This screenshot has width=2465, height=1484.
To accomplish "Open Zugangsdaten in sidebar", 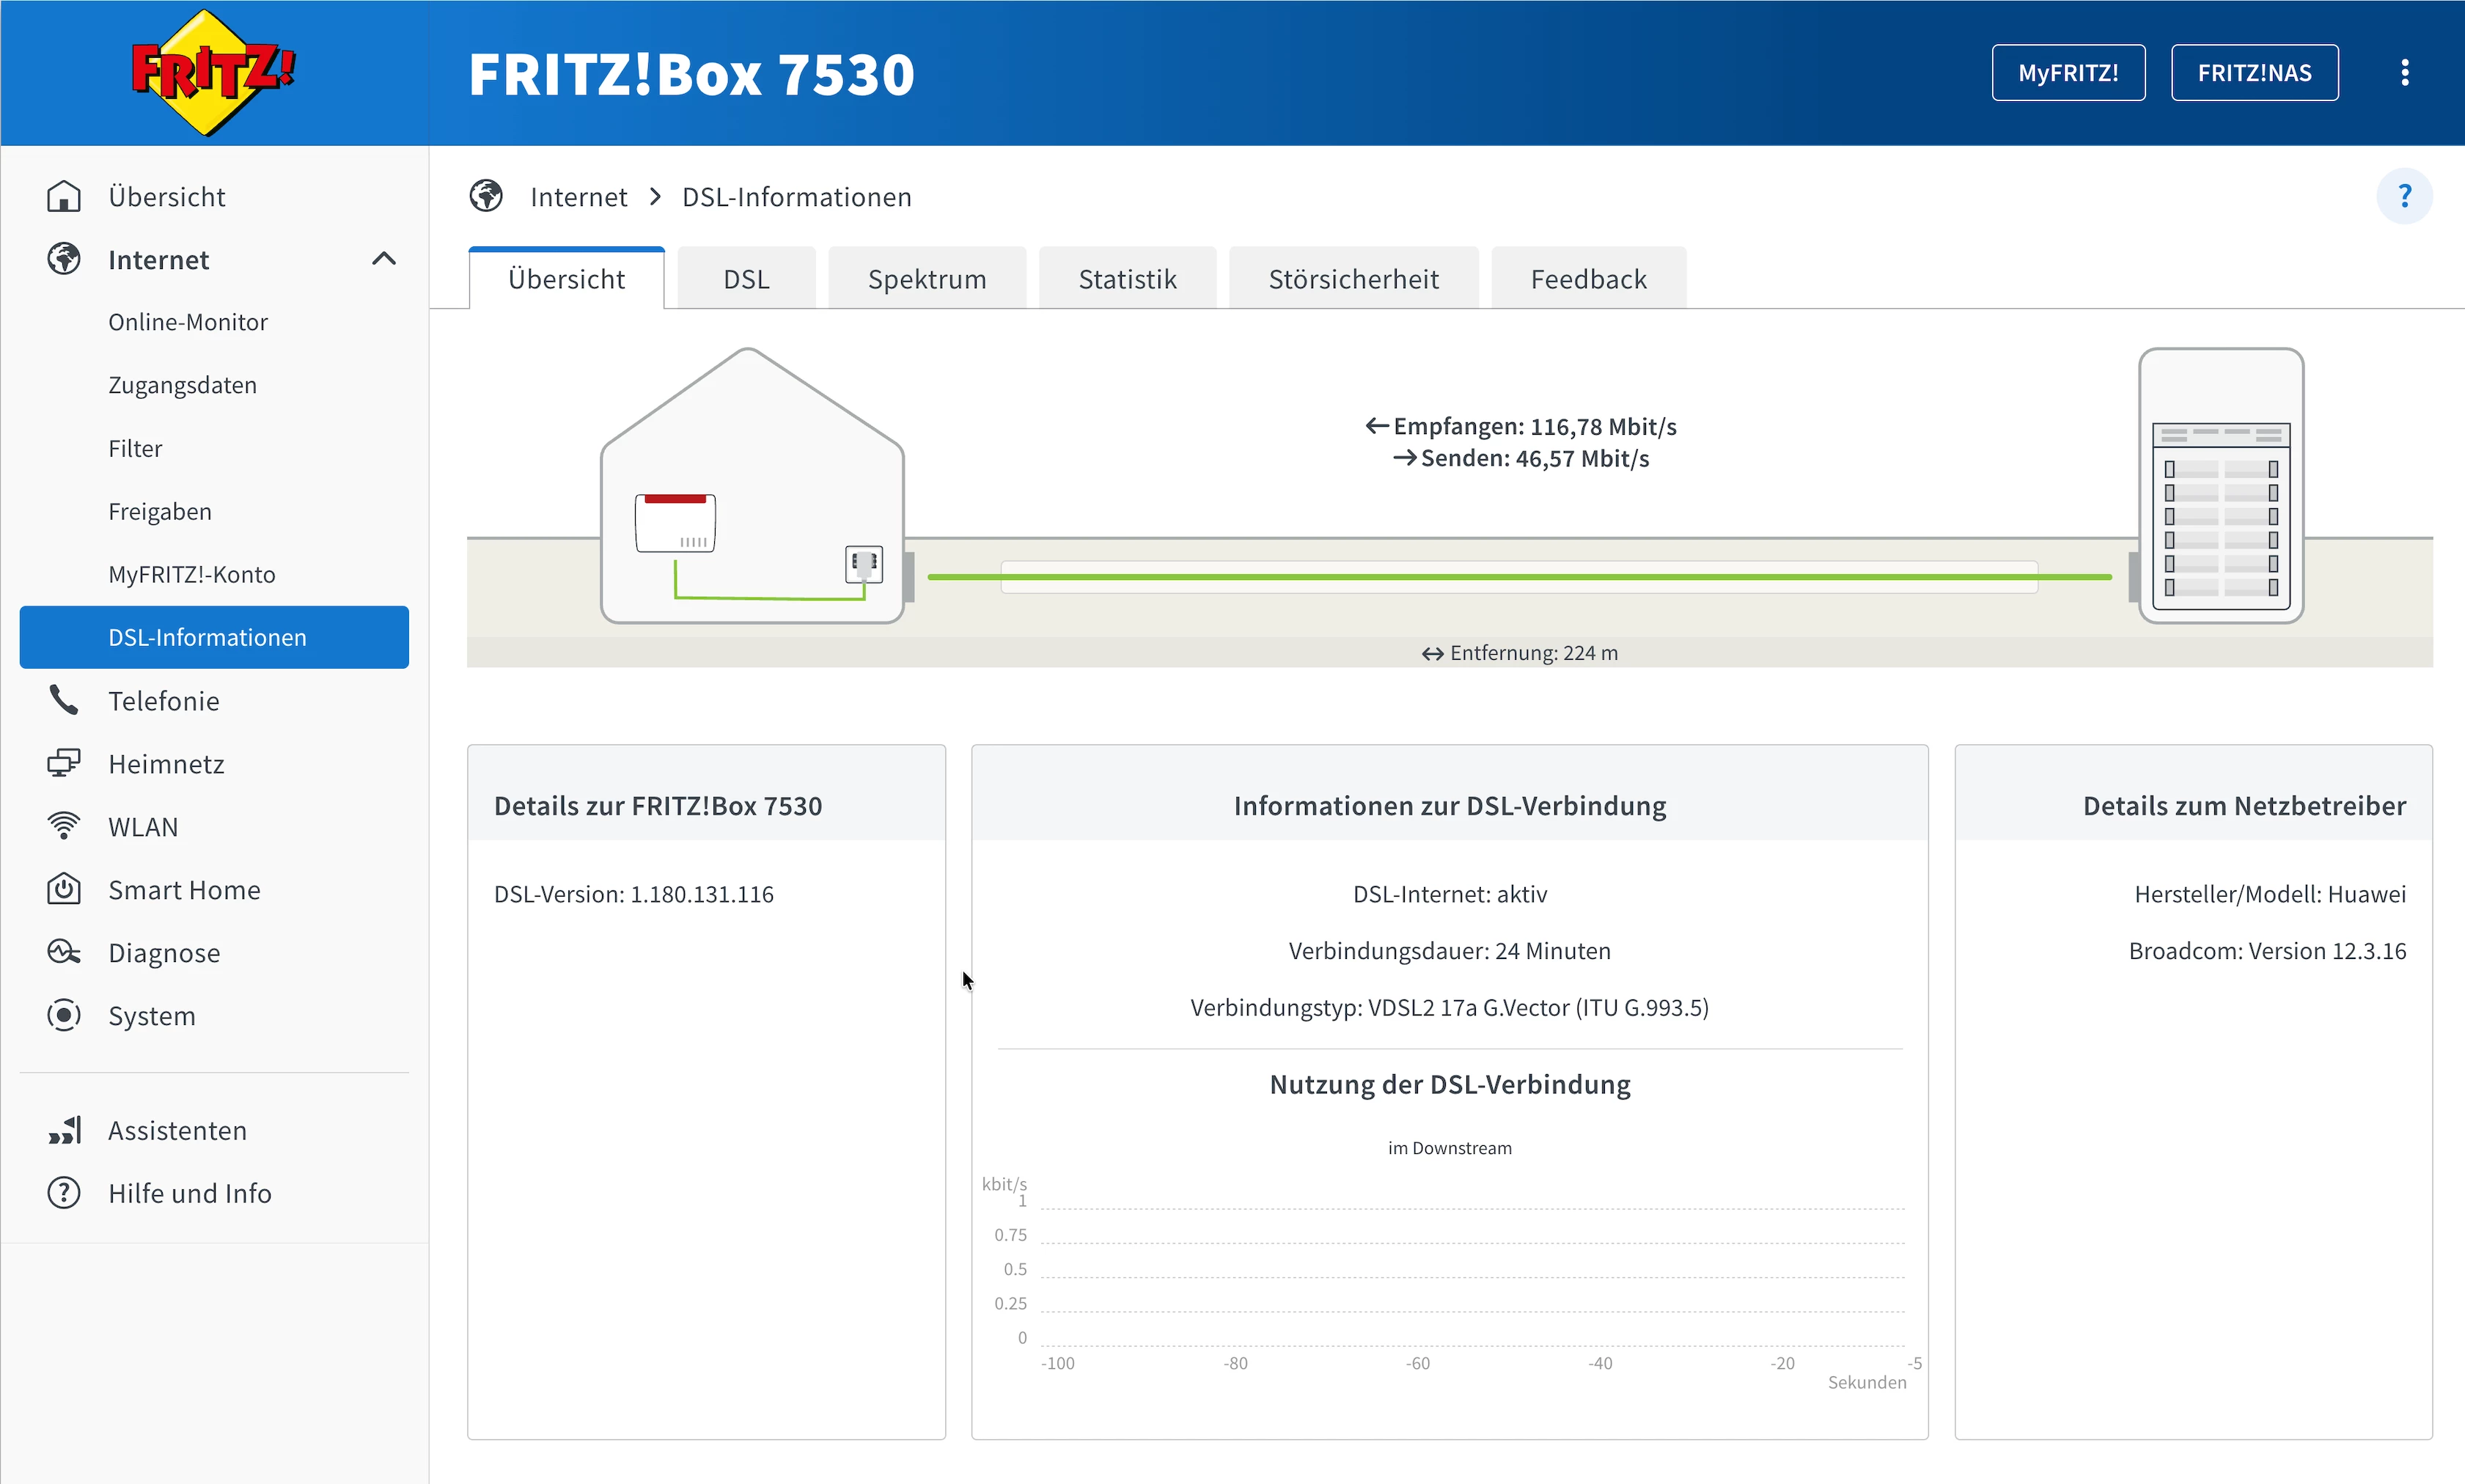I will (183, 385).
